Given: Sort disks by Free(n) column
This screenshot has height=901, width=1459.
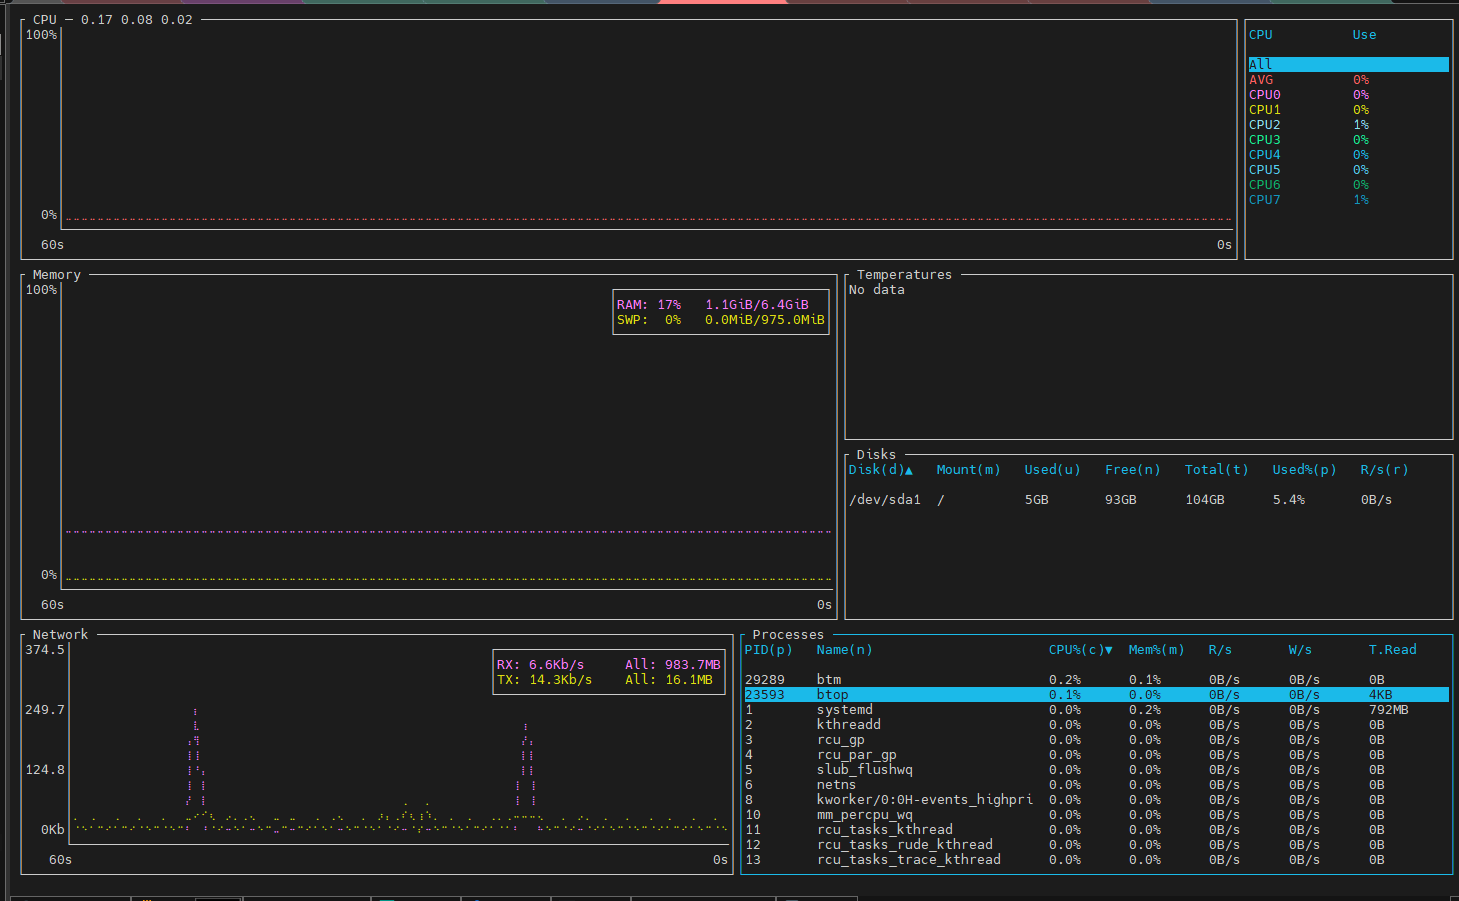Looking at the screenshot, I should pos(1132,469).
